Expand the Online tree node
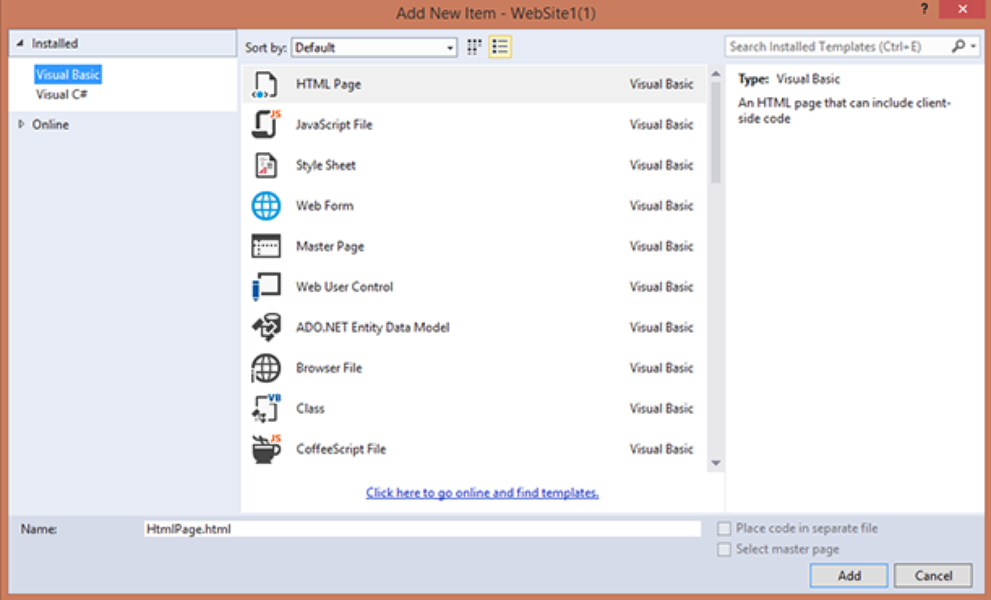 pos(21,125)
